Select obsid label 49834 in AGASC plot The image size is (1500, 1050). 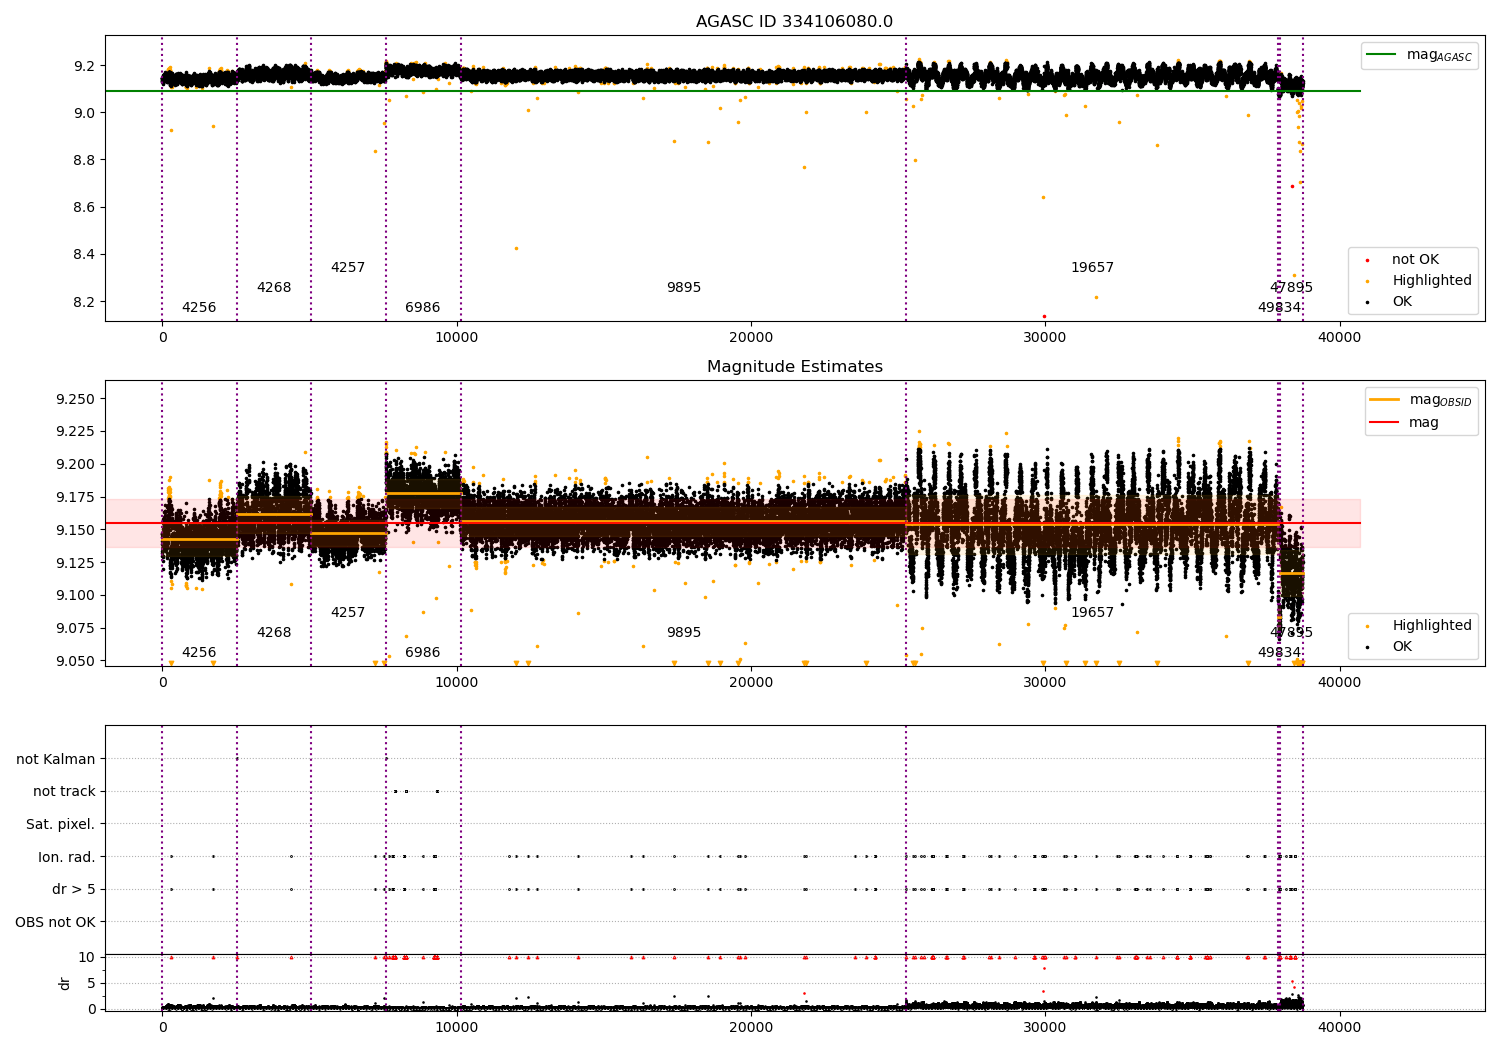1280,308
